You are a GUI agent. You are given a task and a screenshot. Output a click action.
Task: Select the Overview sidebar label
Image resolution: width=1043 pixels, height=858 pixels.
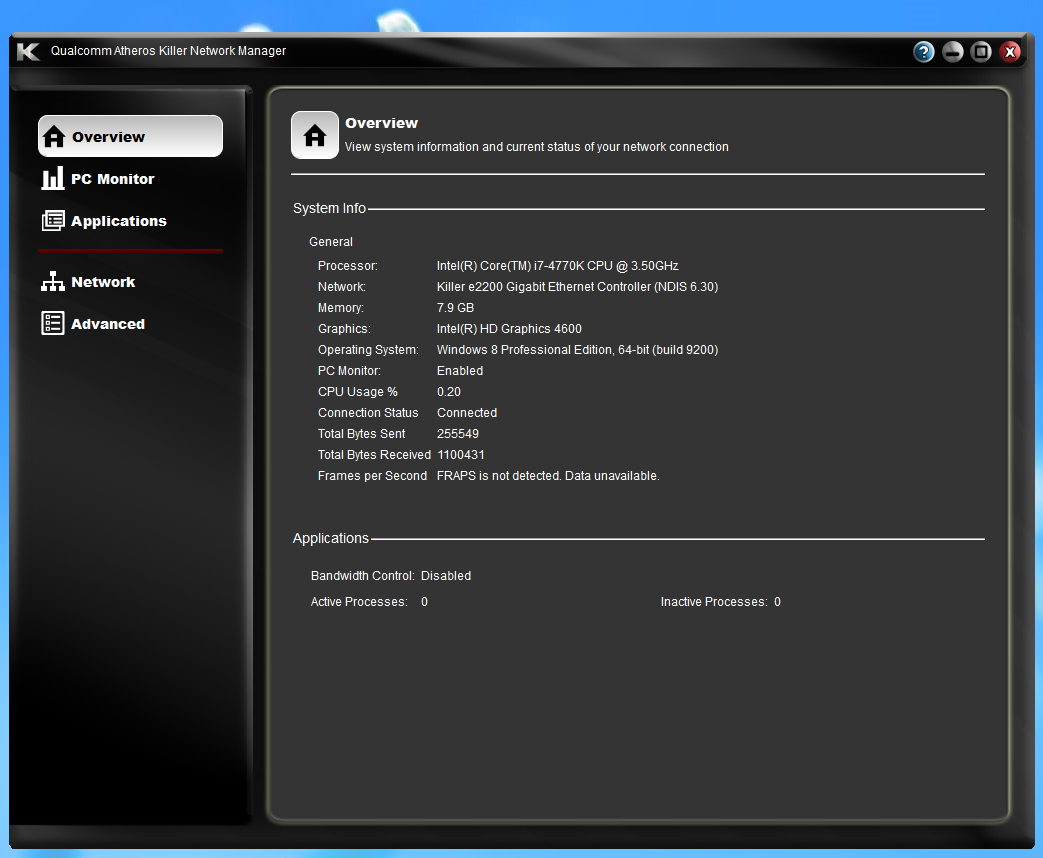point(108,137)
